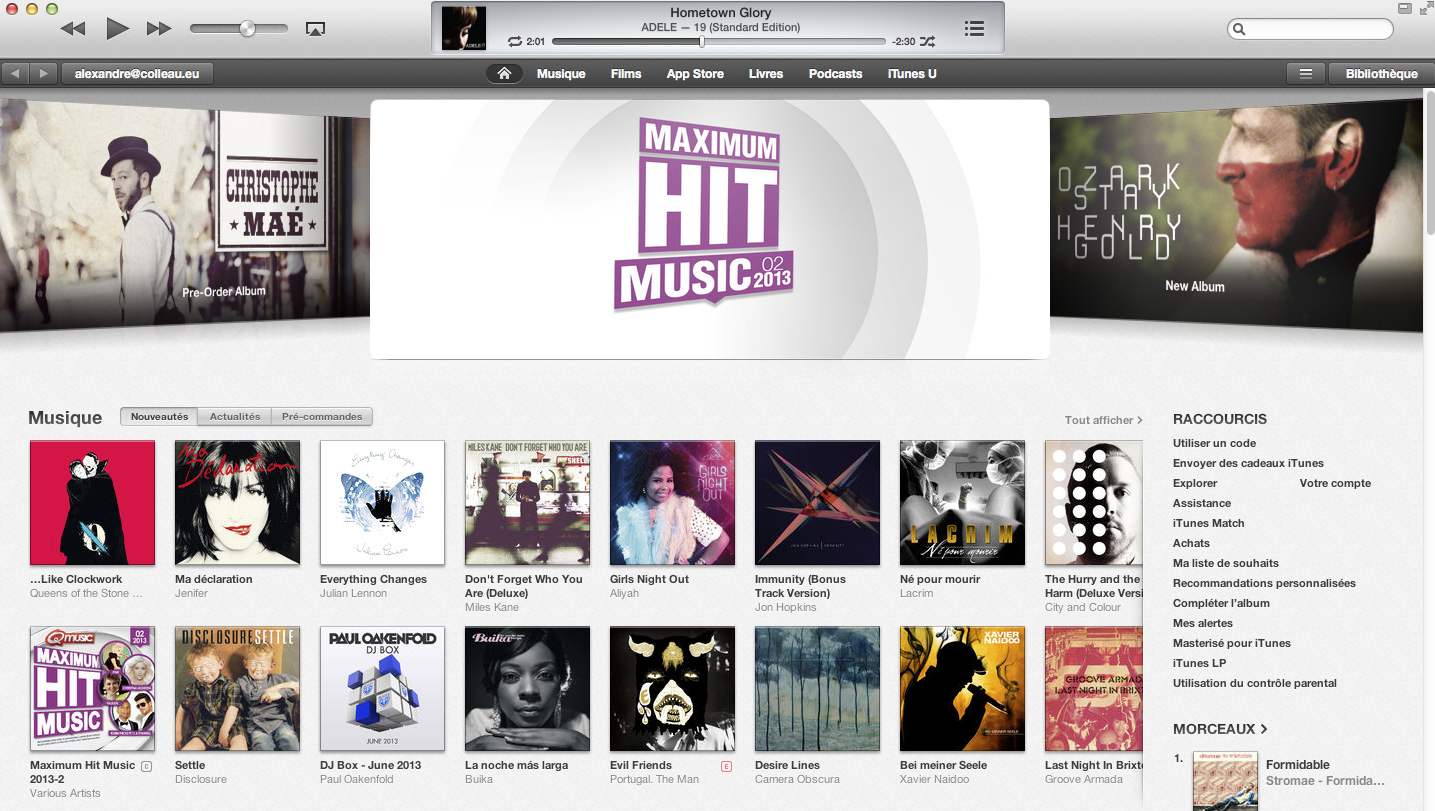The image size is (1435, 811).
Task: Skip to next track with fast-forward
Action: [x=159, y=29]
